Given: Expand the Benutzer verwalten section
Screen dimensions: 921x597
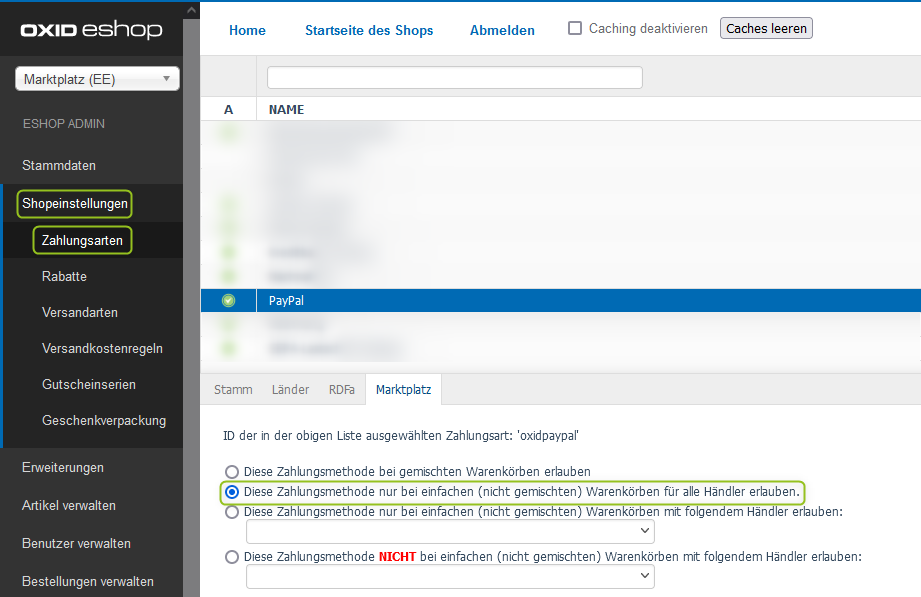Looking at the screenshot, I should [x=76, y=544].
